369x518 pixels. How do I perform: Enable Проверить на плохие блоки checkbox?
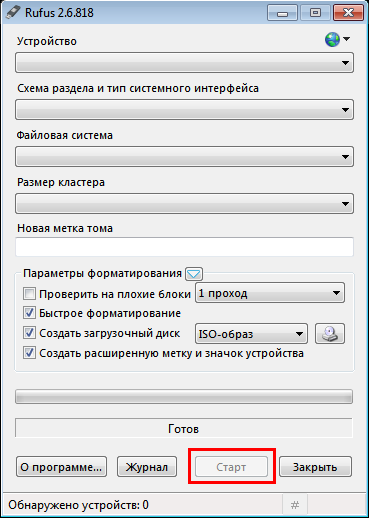coord(29,294)
